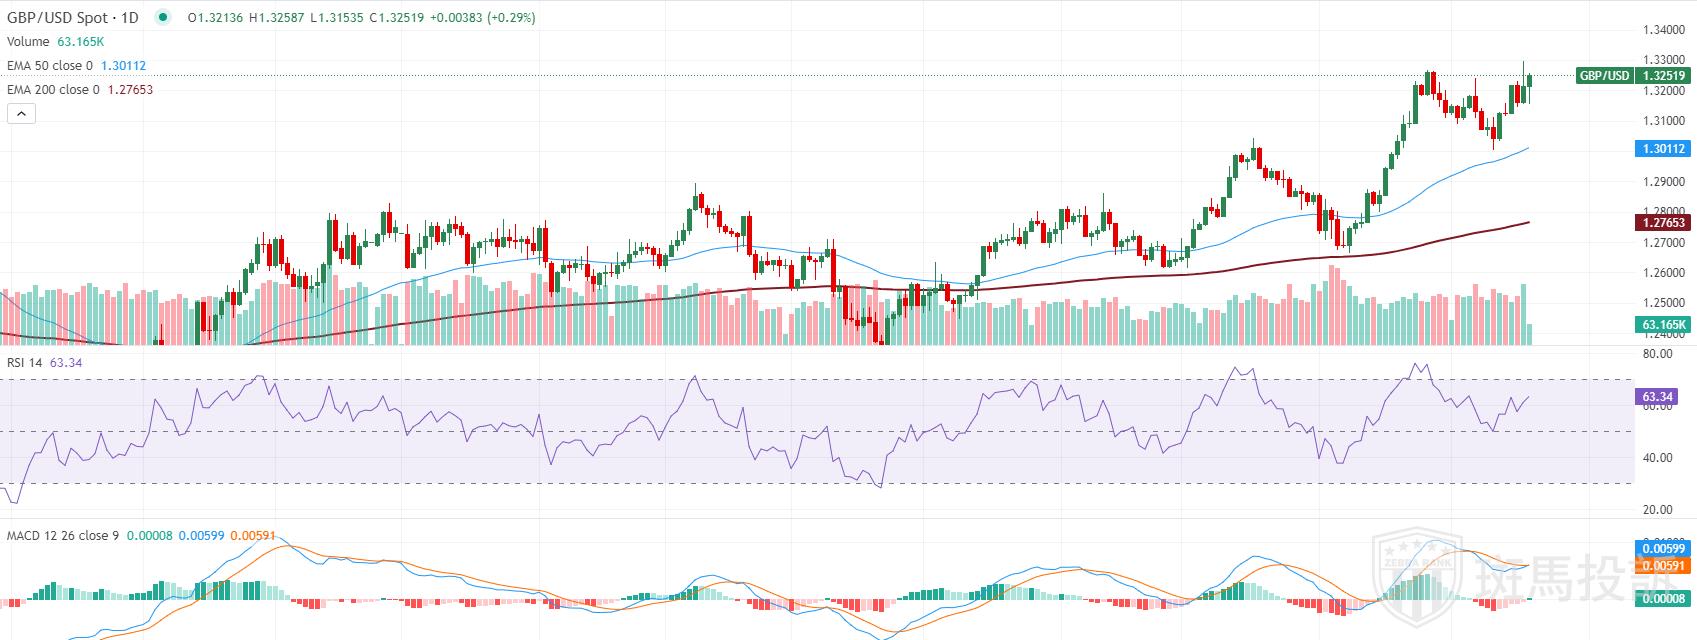Image resolution: width=1697 pixels, height=640 pixels.
Task: Click the green histogram 0.00008 axis tag
Action: tap(1664, 598)
